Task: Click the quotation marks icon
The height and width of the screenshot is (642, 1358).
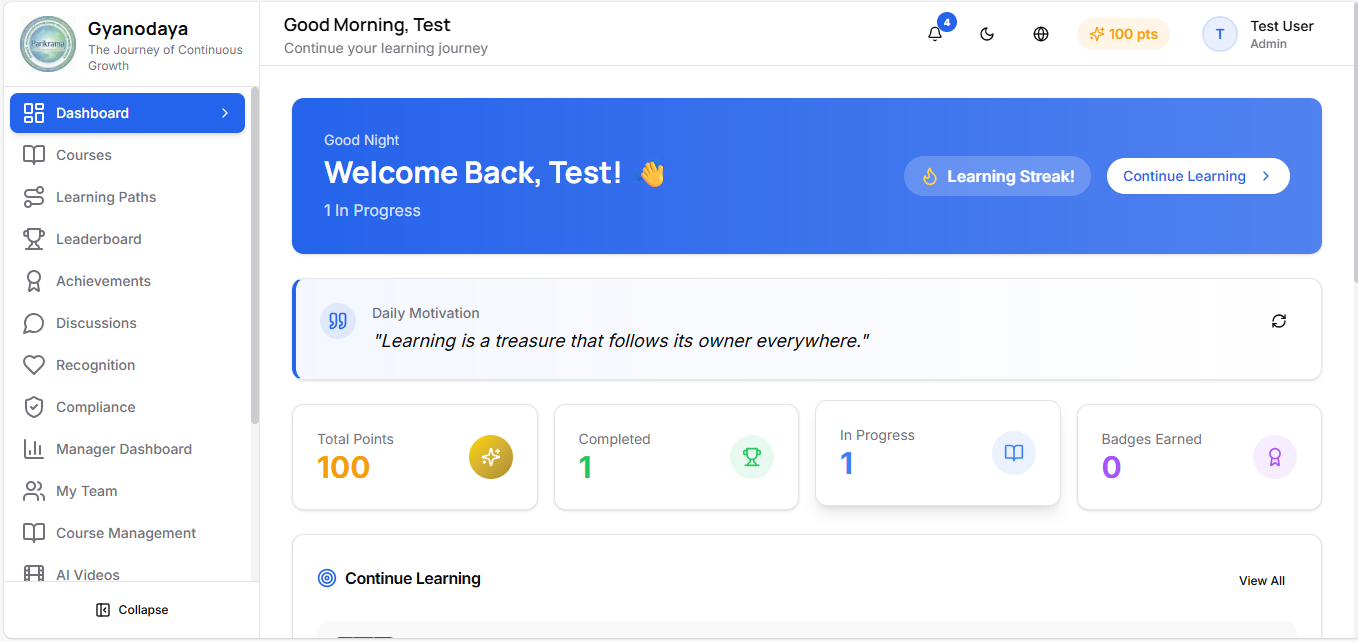Action: pyautogui.click(x=338, y=321)
